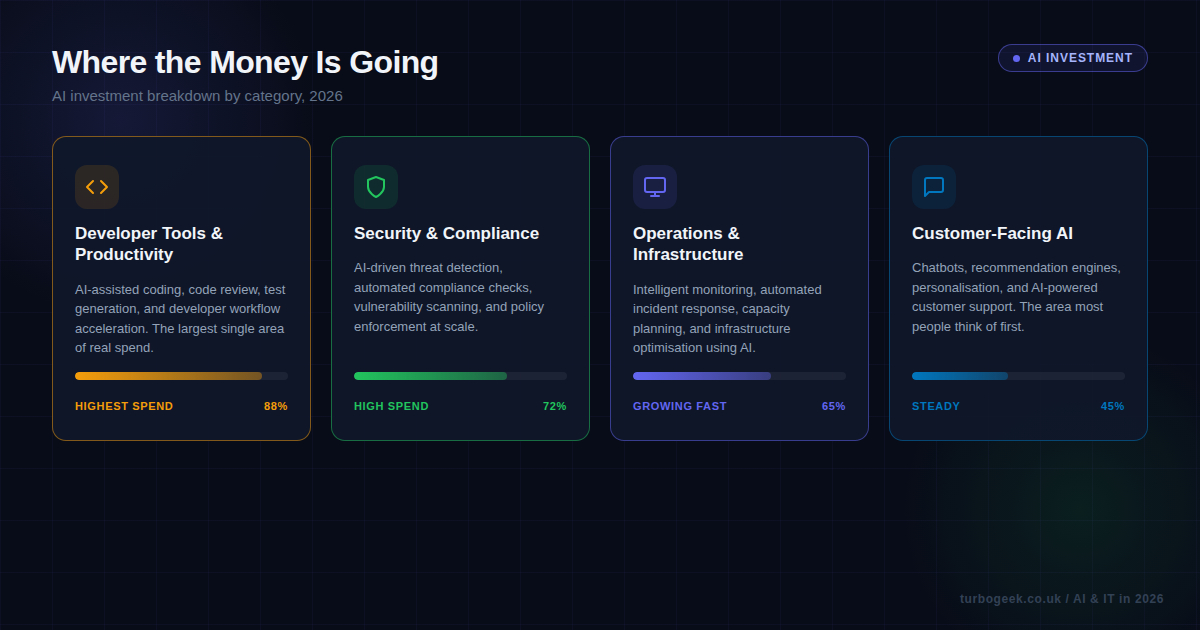Click the 72% value on Security card
The image size is (1200, 630).
[556, 406]
